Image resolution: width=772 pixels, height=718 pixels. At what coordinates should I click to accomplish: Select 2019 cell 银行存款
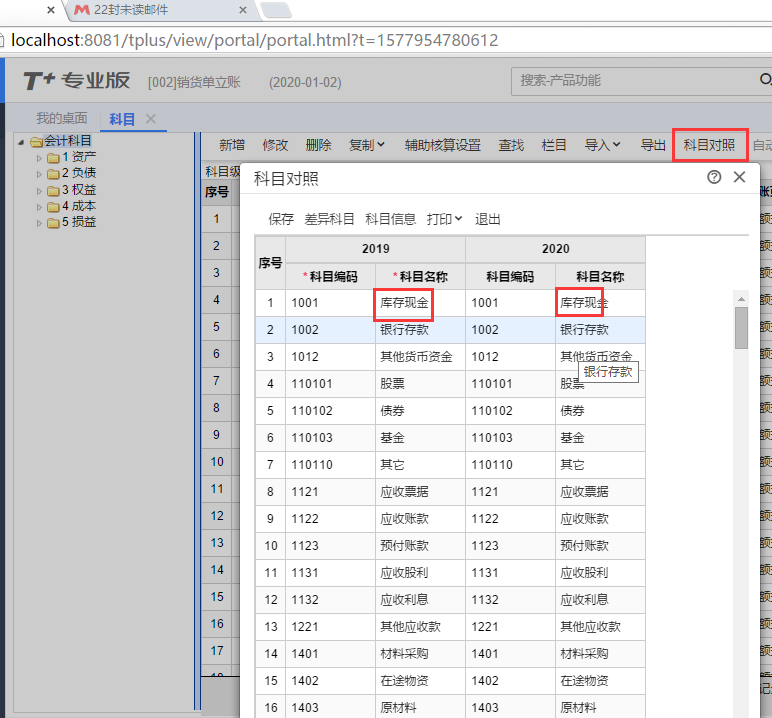coord(420,330)
